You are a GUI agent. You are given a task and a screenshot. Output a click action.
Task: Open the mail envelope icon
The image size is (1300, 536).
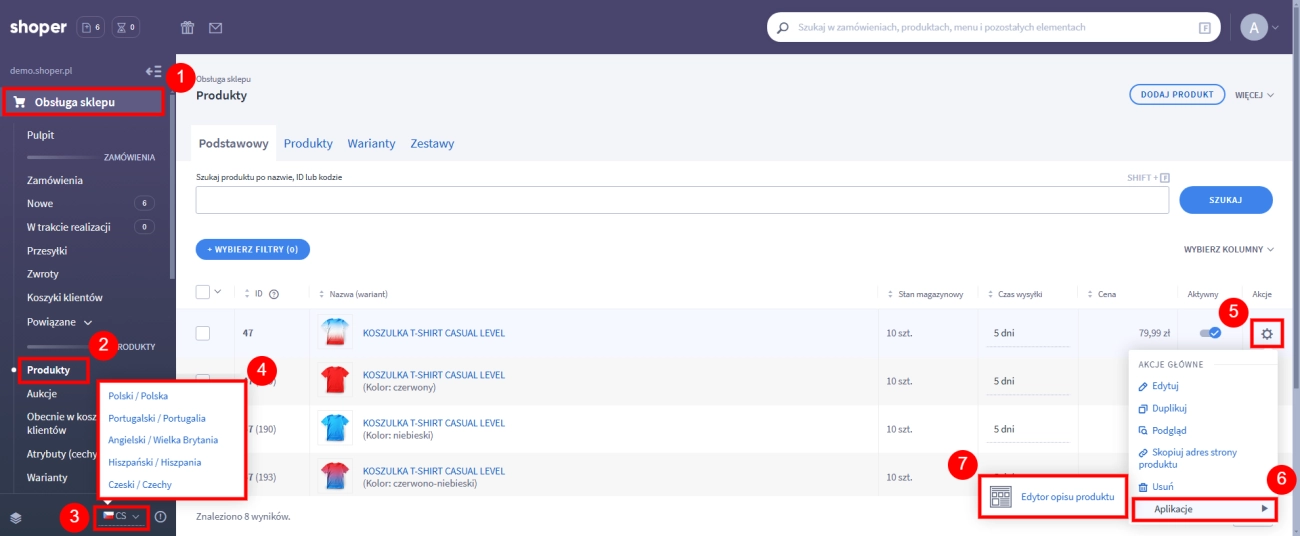(x=215, y=27)
